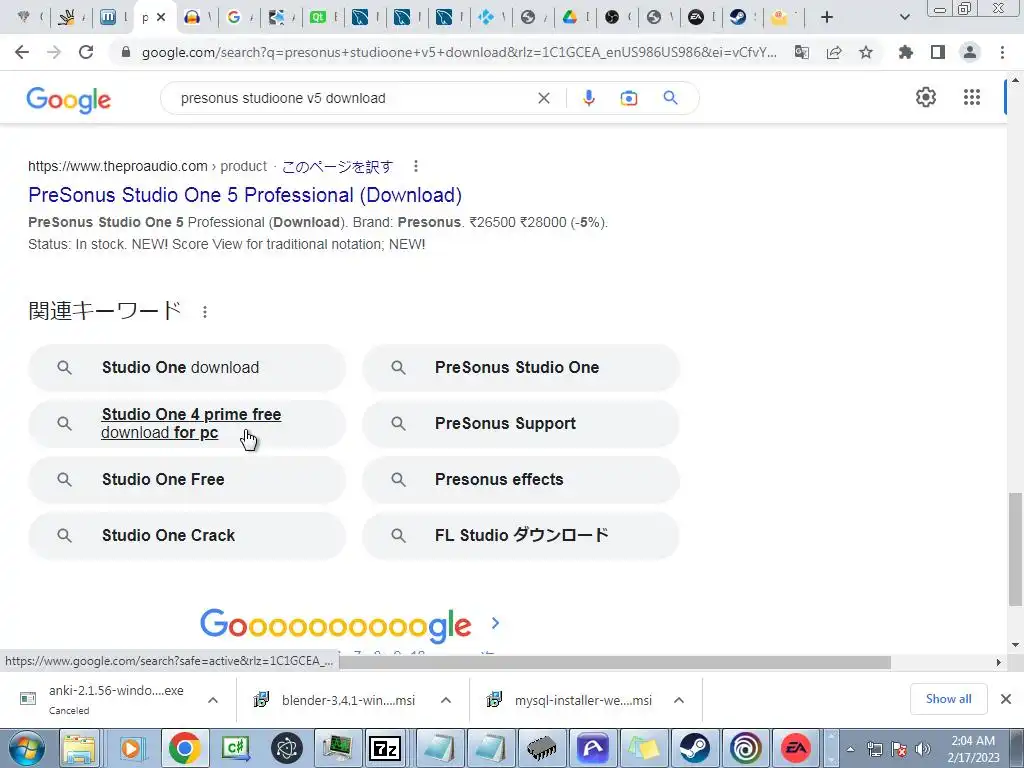Viewport: 1024px width, 768px height.
Task: Search related: FL Studio ダウンロード
Action: (x=520, y=536)
